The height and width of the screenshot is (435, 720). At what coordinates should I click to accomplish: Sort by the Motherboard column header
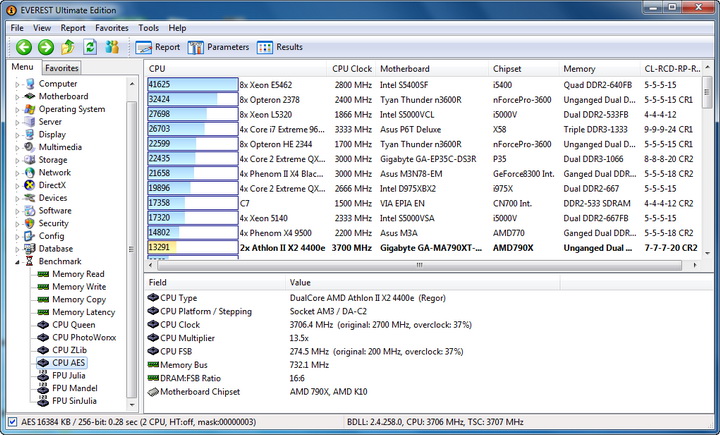click(x=432, y=69)
